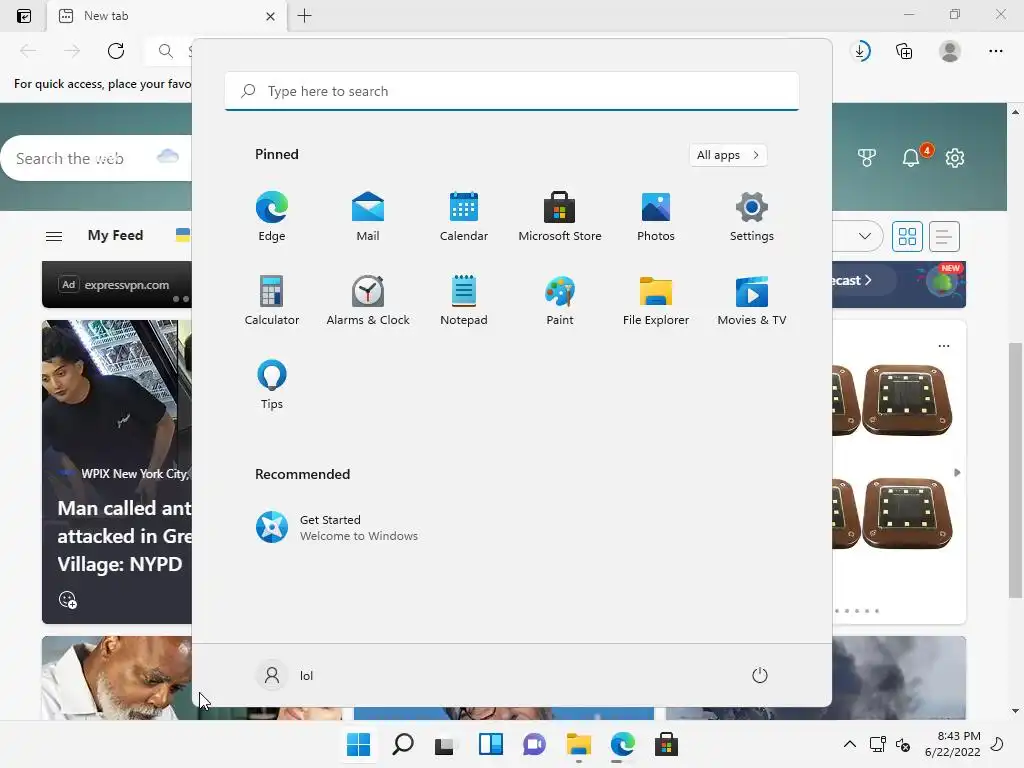This screenshot has width=1024, height=768.
Task: Switch feed to list view
Action: click(943, 236)
